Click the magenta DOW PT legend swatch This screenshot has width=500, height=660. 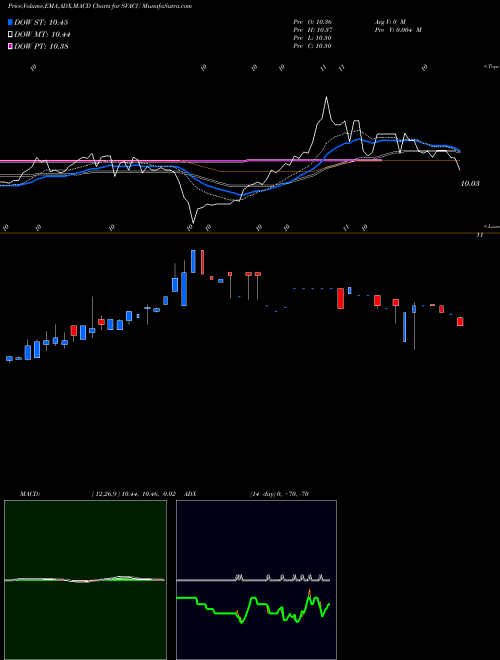coord(10,46)
